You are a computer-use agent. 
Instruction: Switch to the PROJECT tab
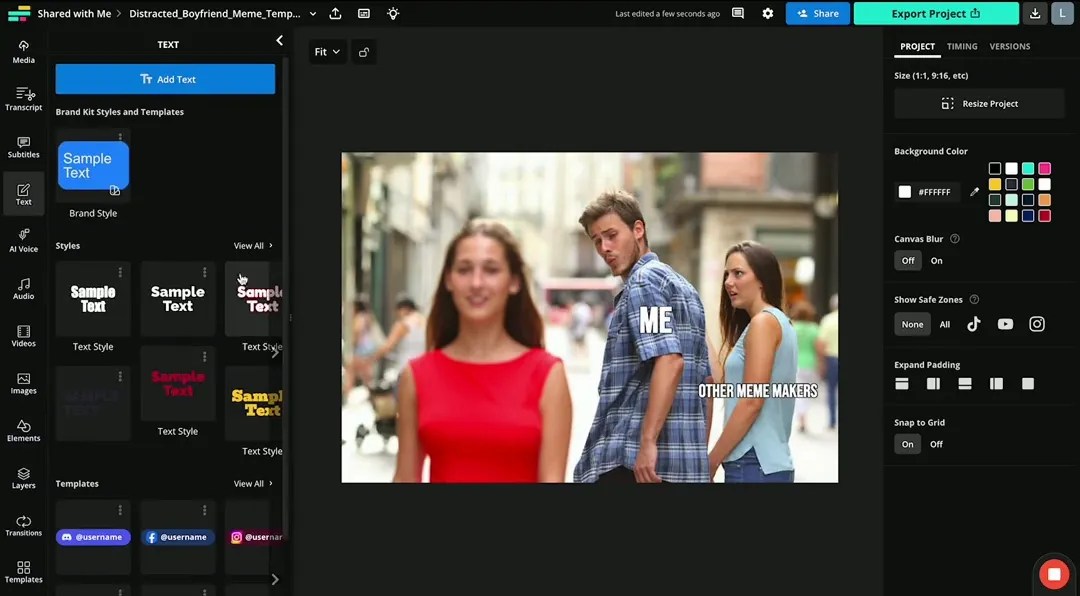coord(917,47)
